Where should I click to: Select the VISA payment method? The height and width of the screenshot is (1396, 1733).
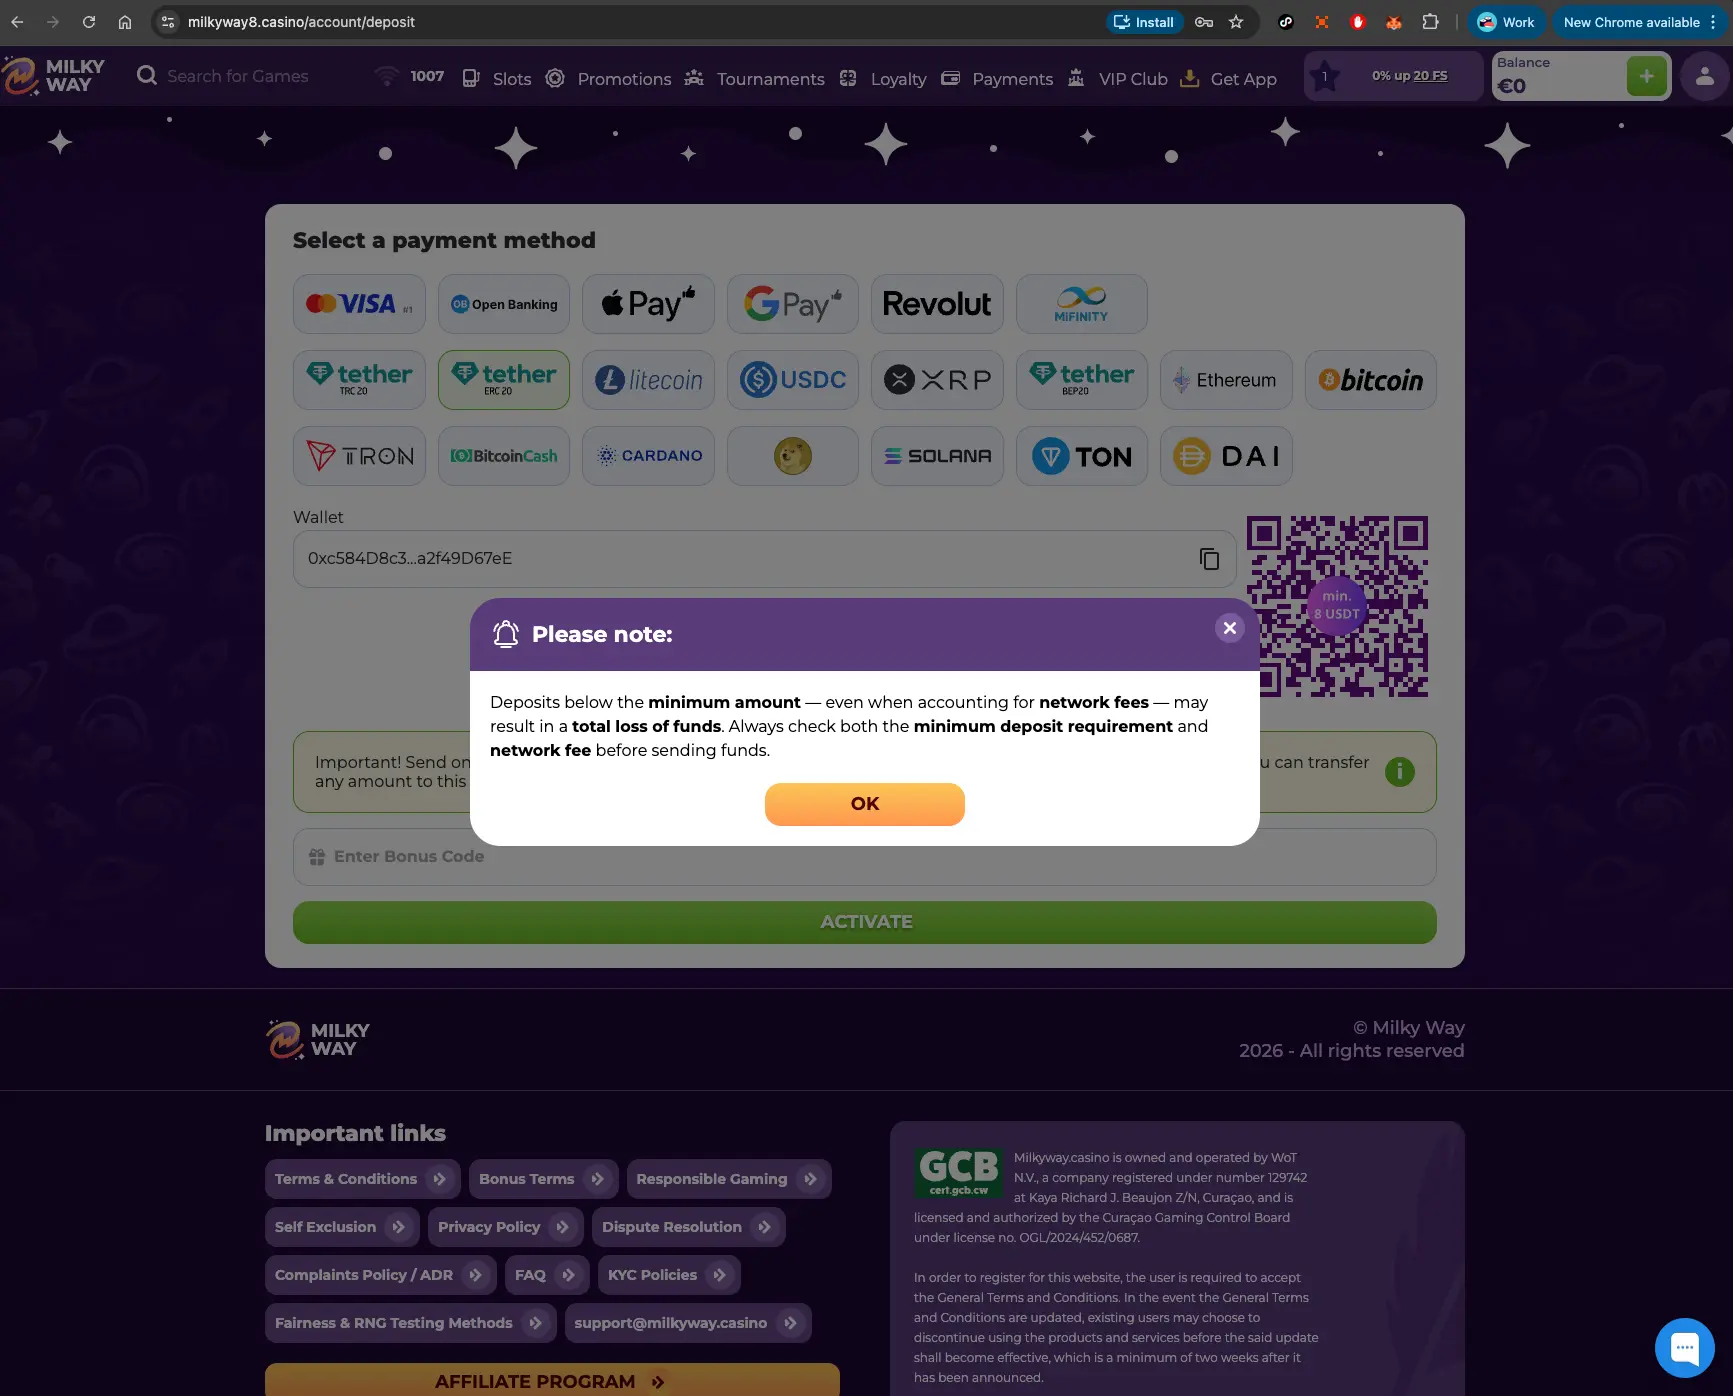point(359,304)
